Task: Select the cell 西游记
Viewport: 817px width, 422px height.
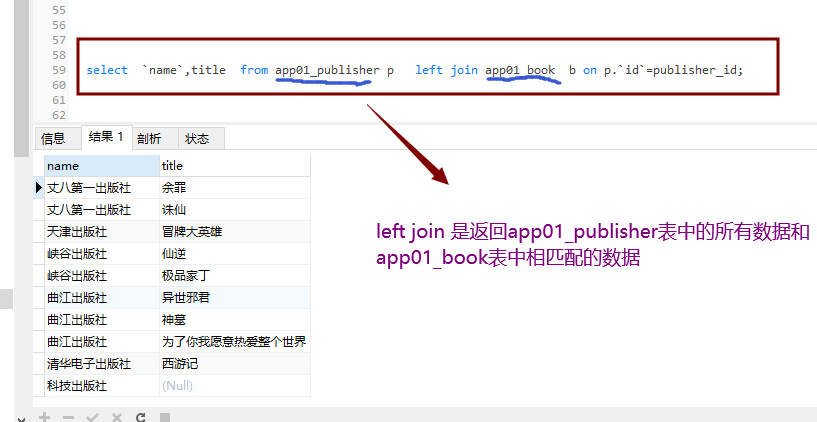Action: [x=234, y=364]
